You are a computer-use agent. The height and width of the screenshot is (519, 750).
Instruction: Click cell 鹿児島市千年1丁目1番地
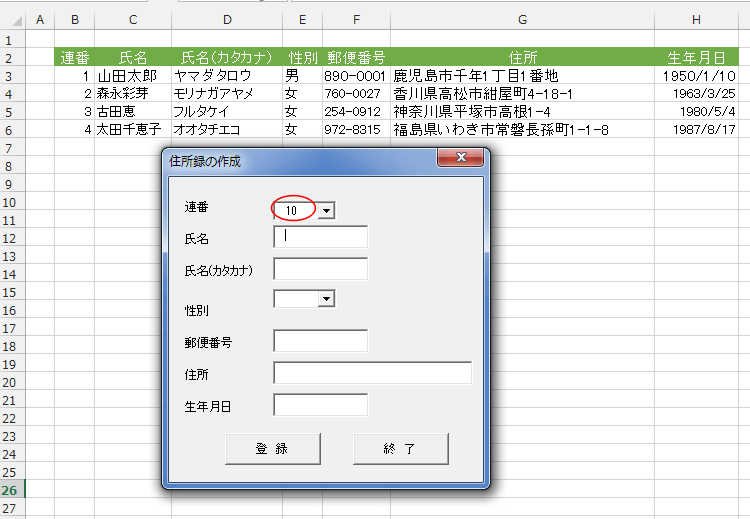tap(522, 76)
